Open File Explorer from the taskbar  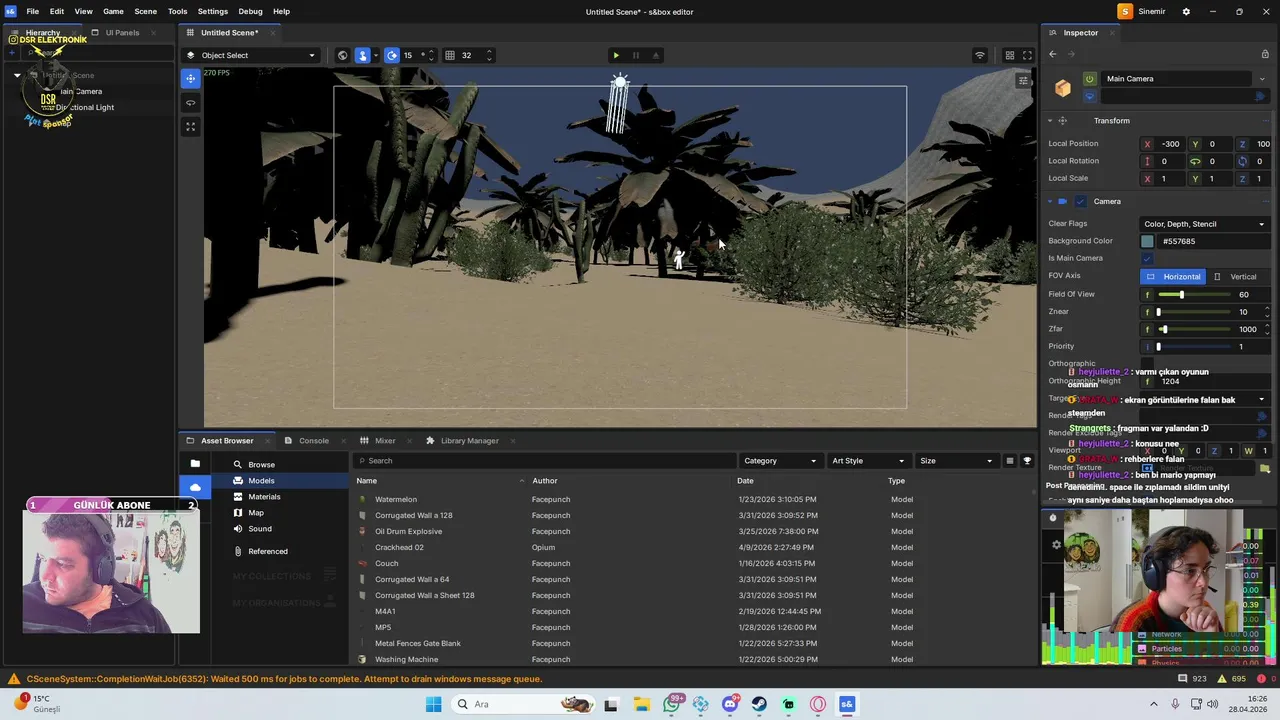tap(641, 704)
